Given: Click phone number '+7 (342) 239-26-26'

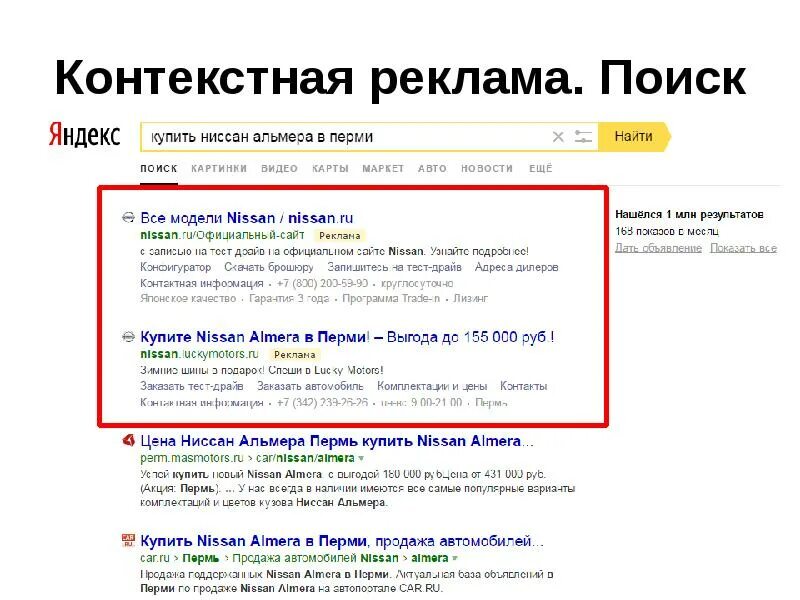Looking at the screenshot, I should tap(322, 403).
